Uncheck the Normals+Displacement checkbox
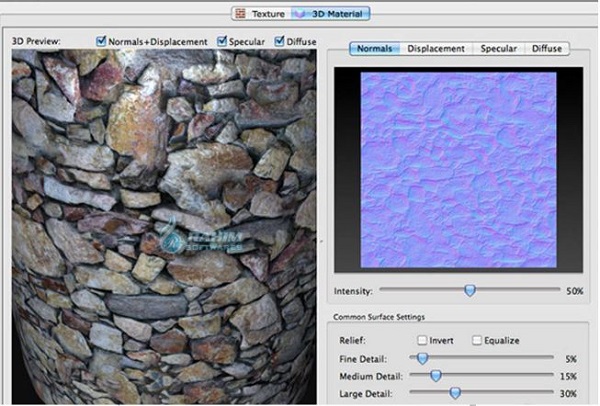 pos(102,41)
